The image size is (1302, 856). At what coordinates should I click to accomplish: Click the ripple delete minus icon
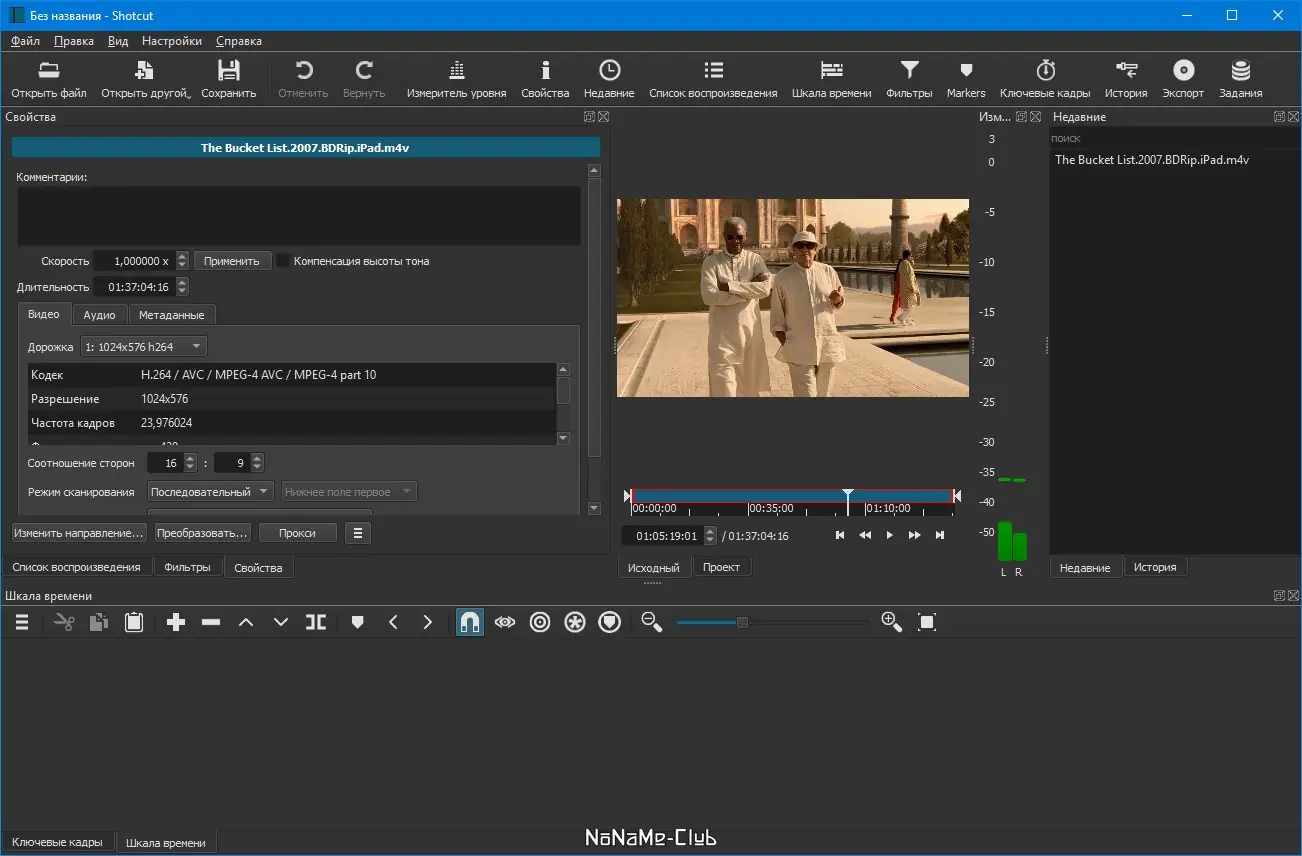point(211,622)
